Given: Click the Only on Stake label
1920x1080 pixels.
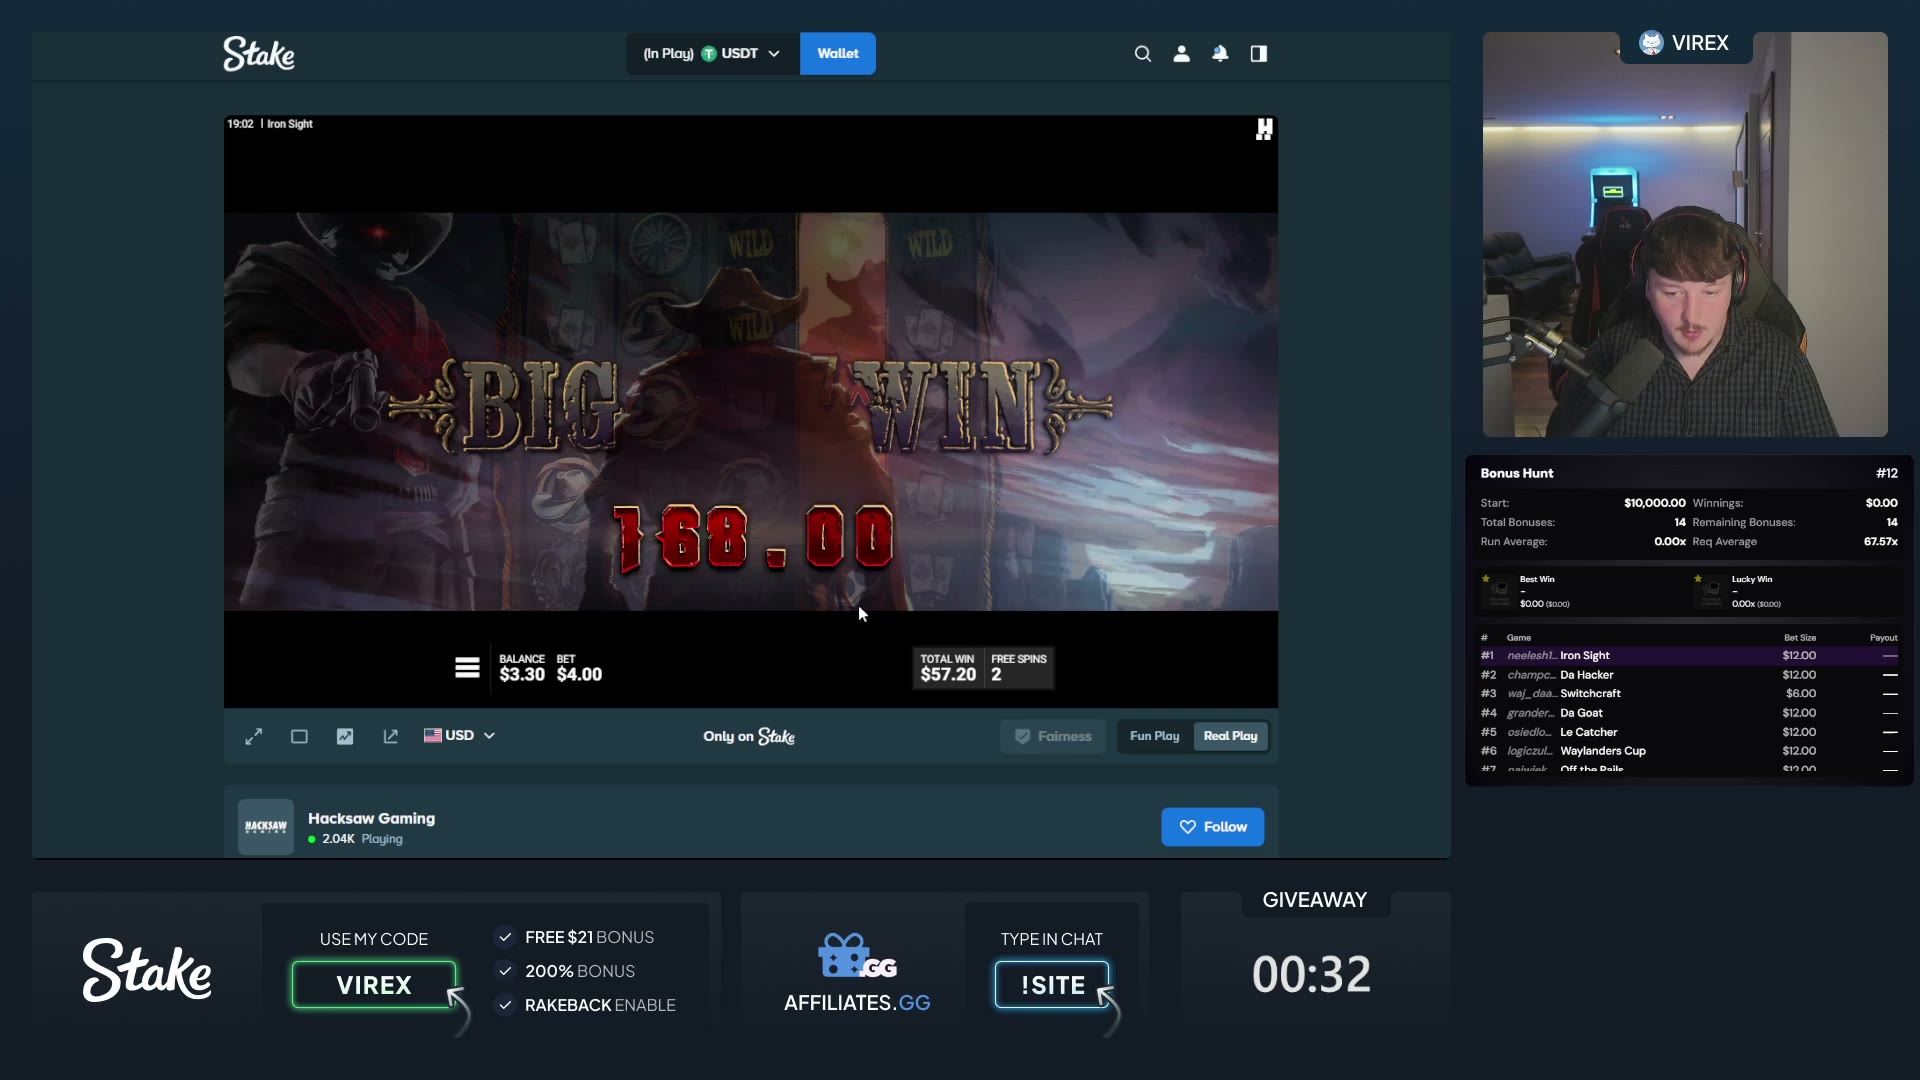Looking at the screenshot, I should coord(749,736).
